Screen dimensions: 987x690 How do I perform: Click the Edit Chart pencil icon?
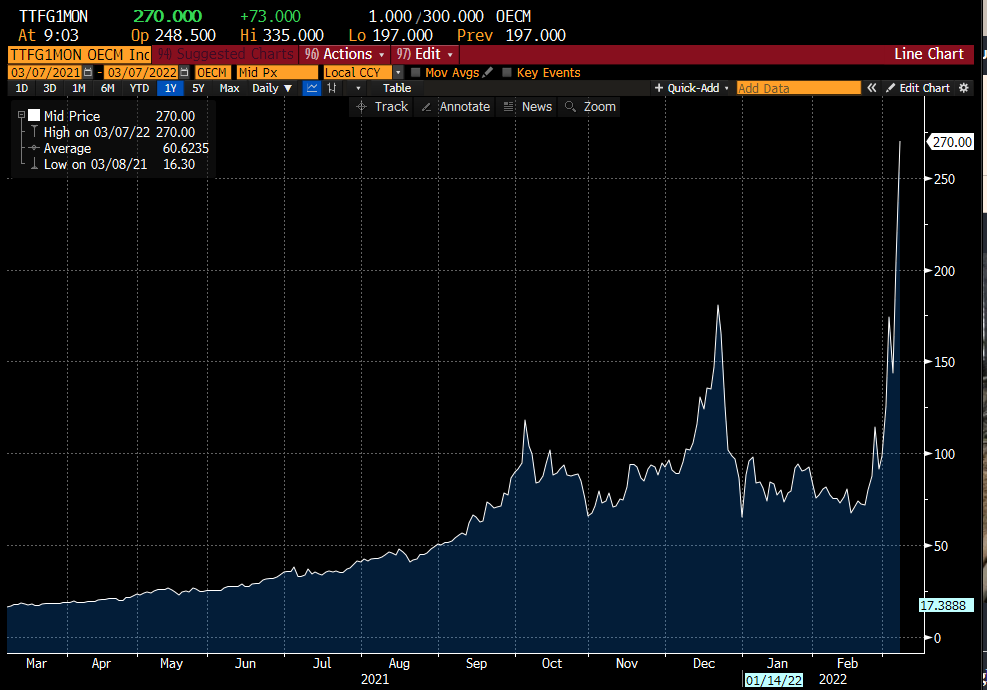[x=890, y=88]
